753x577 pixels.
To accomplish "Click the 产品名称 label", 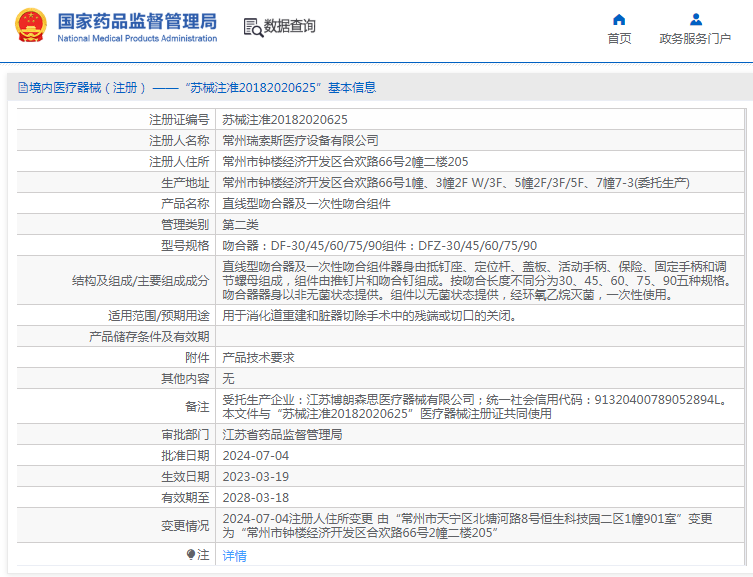I will [x=185, y=204].
